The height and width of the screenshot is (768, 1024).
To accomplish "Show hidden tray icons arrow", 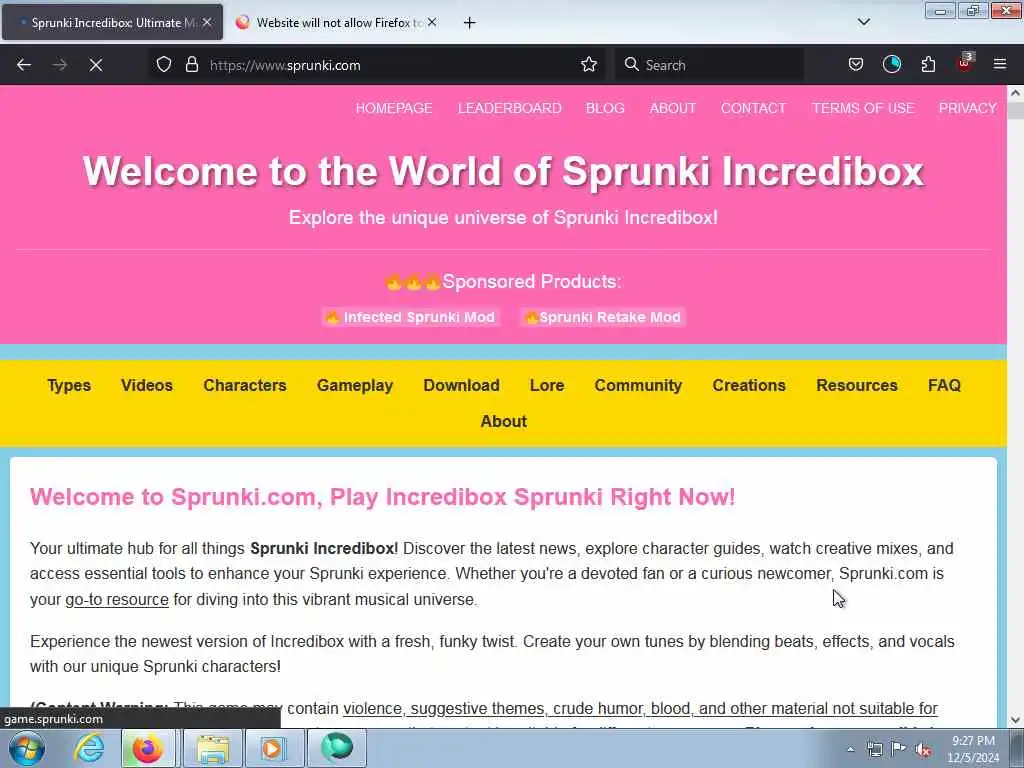I will (850, 750).
